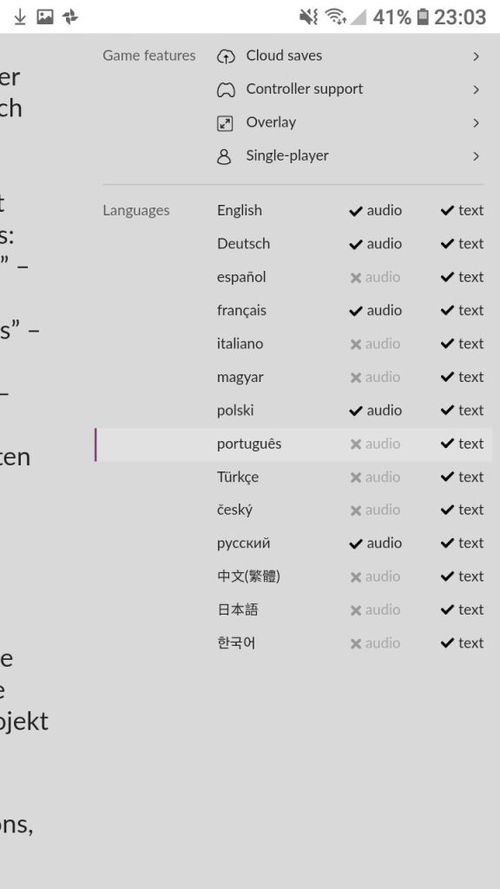500x889 pixels.
Task: Click the Game features section label
Action: tap(149, 56)
